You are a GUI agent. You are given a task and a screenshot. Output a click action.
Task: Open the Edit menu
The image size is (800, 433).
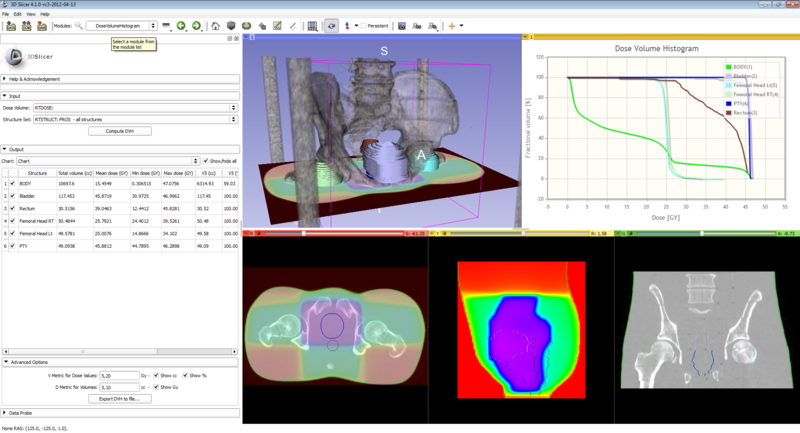pyautogui.click(x=18, y=14)
